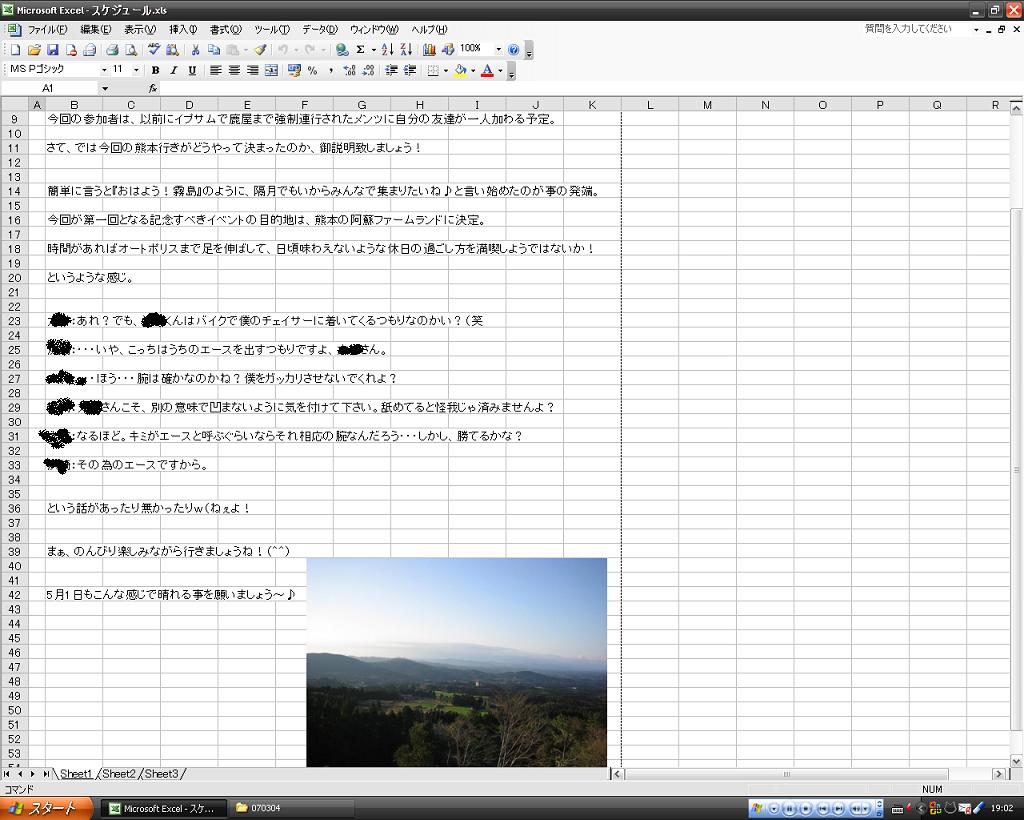Open the 編集(E) menu
The image size is (1024, 820).
pyautogui.click(x=95, y=29)
